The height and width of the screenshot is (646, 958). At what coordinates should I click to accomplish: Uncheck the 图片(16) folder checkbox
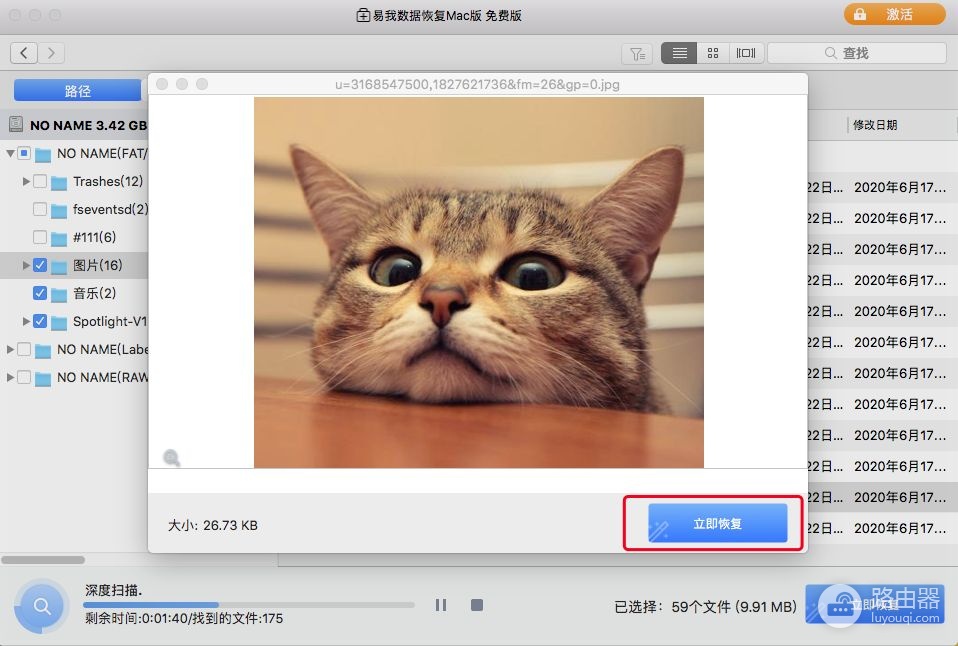point(40,265)
